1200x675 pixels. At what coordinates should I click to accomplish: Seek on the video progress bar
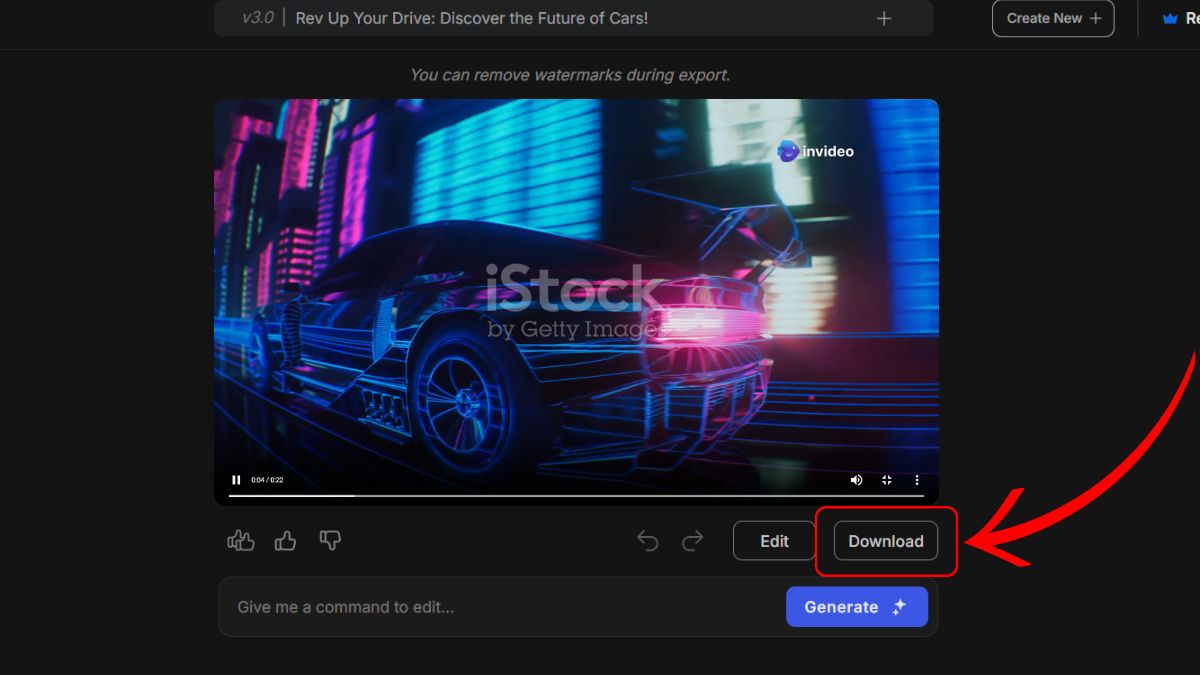click(x=576, y=495)
